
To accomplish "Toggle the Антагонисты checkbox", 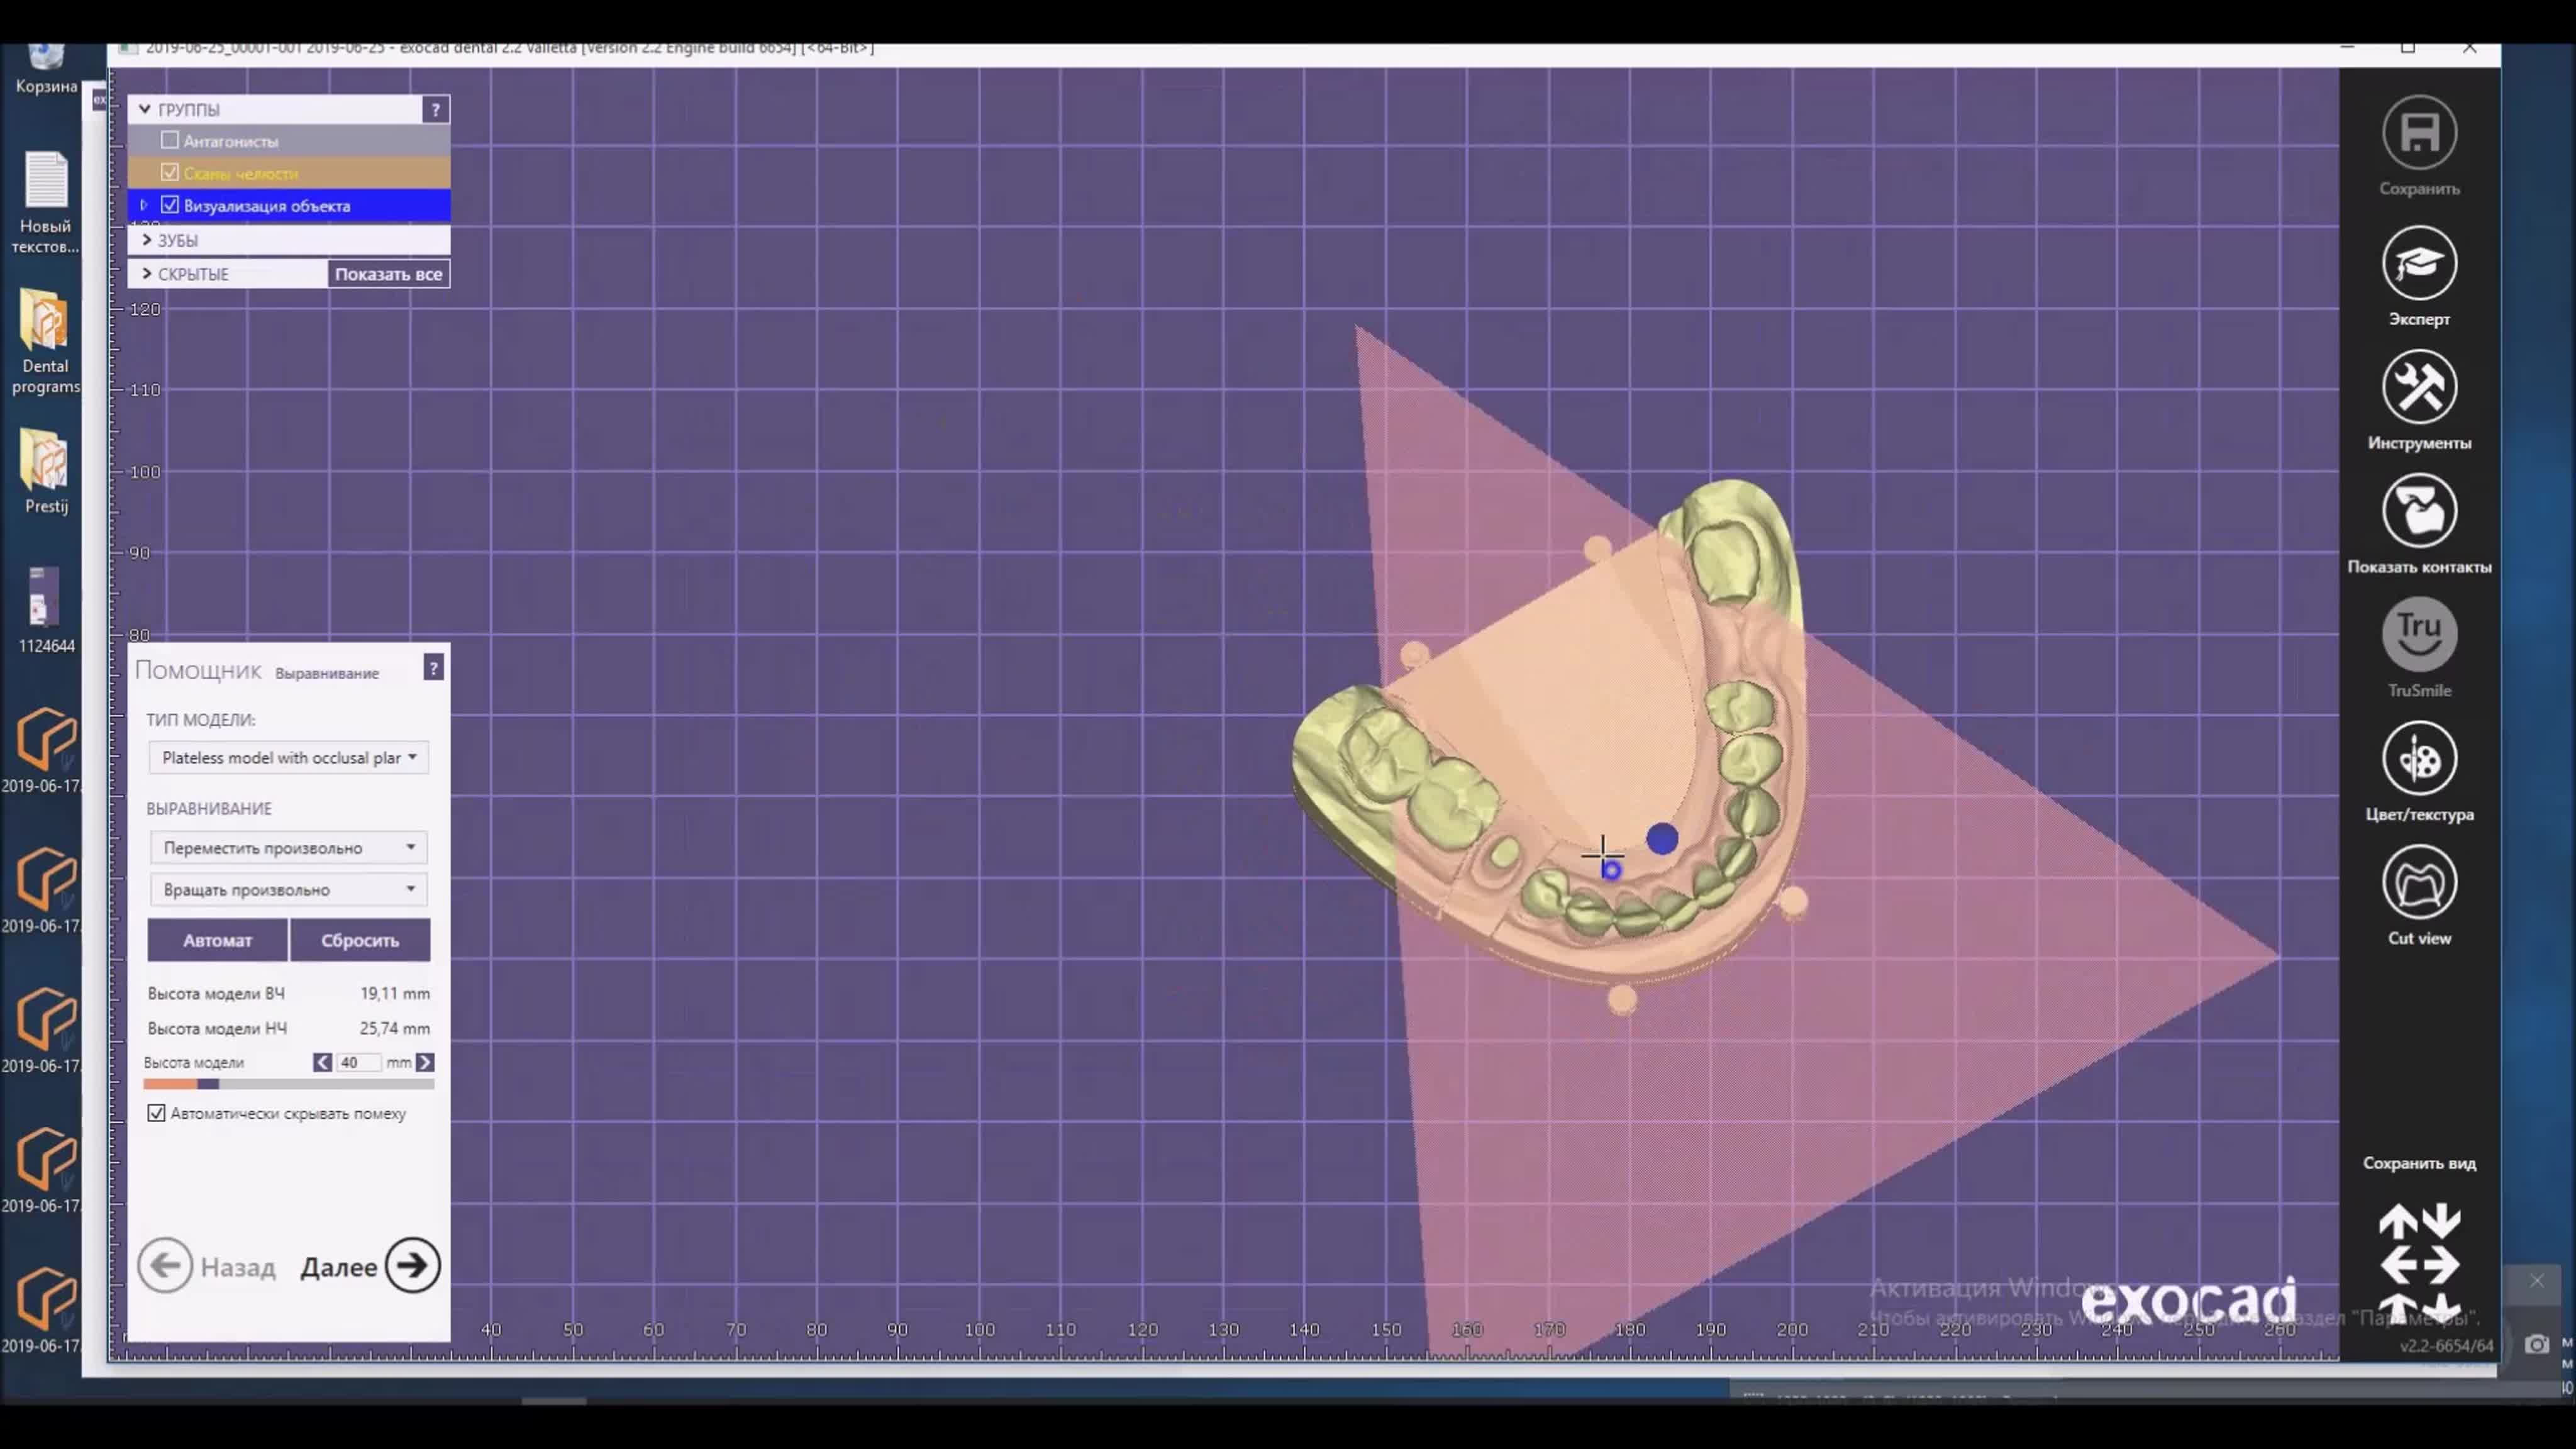I will (x=170, y=141).
